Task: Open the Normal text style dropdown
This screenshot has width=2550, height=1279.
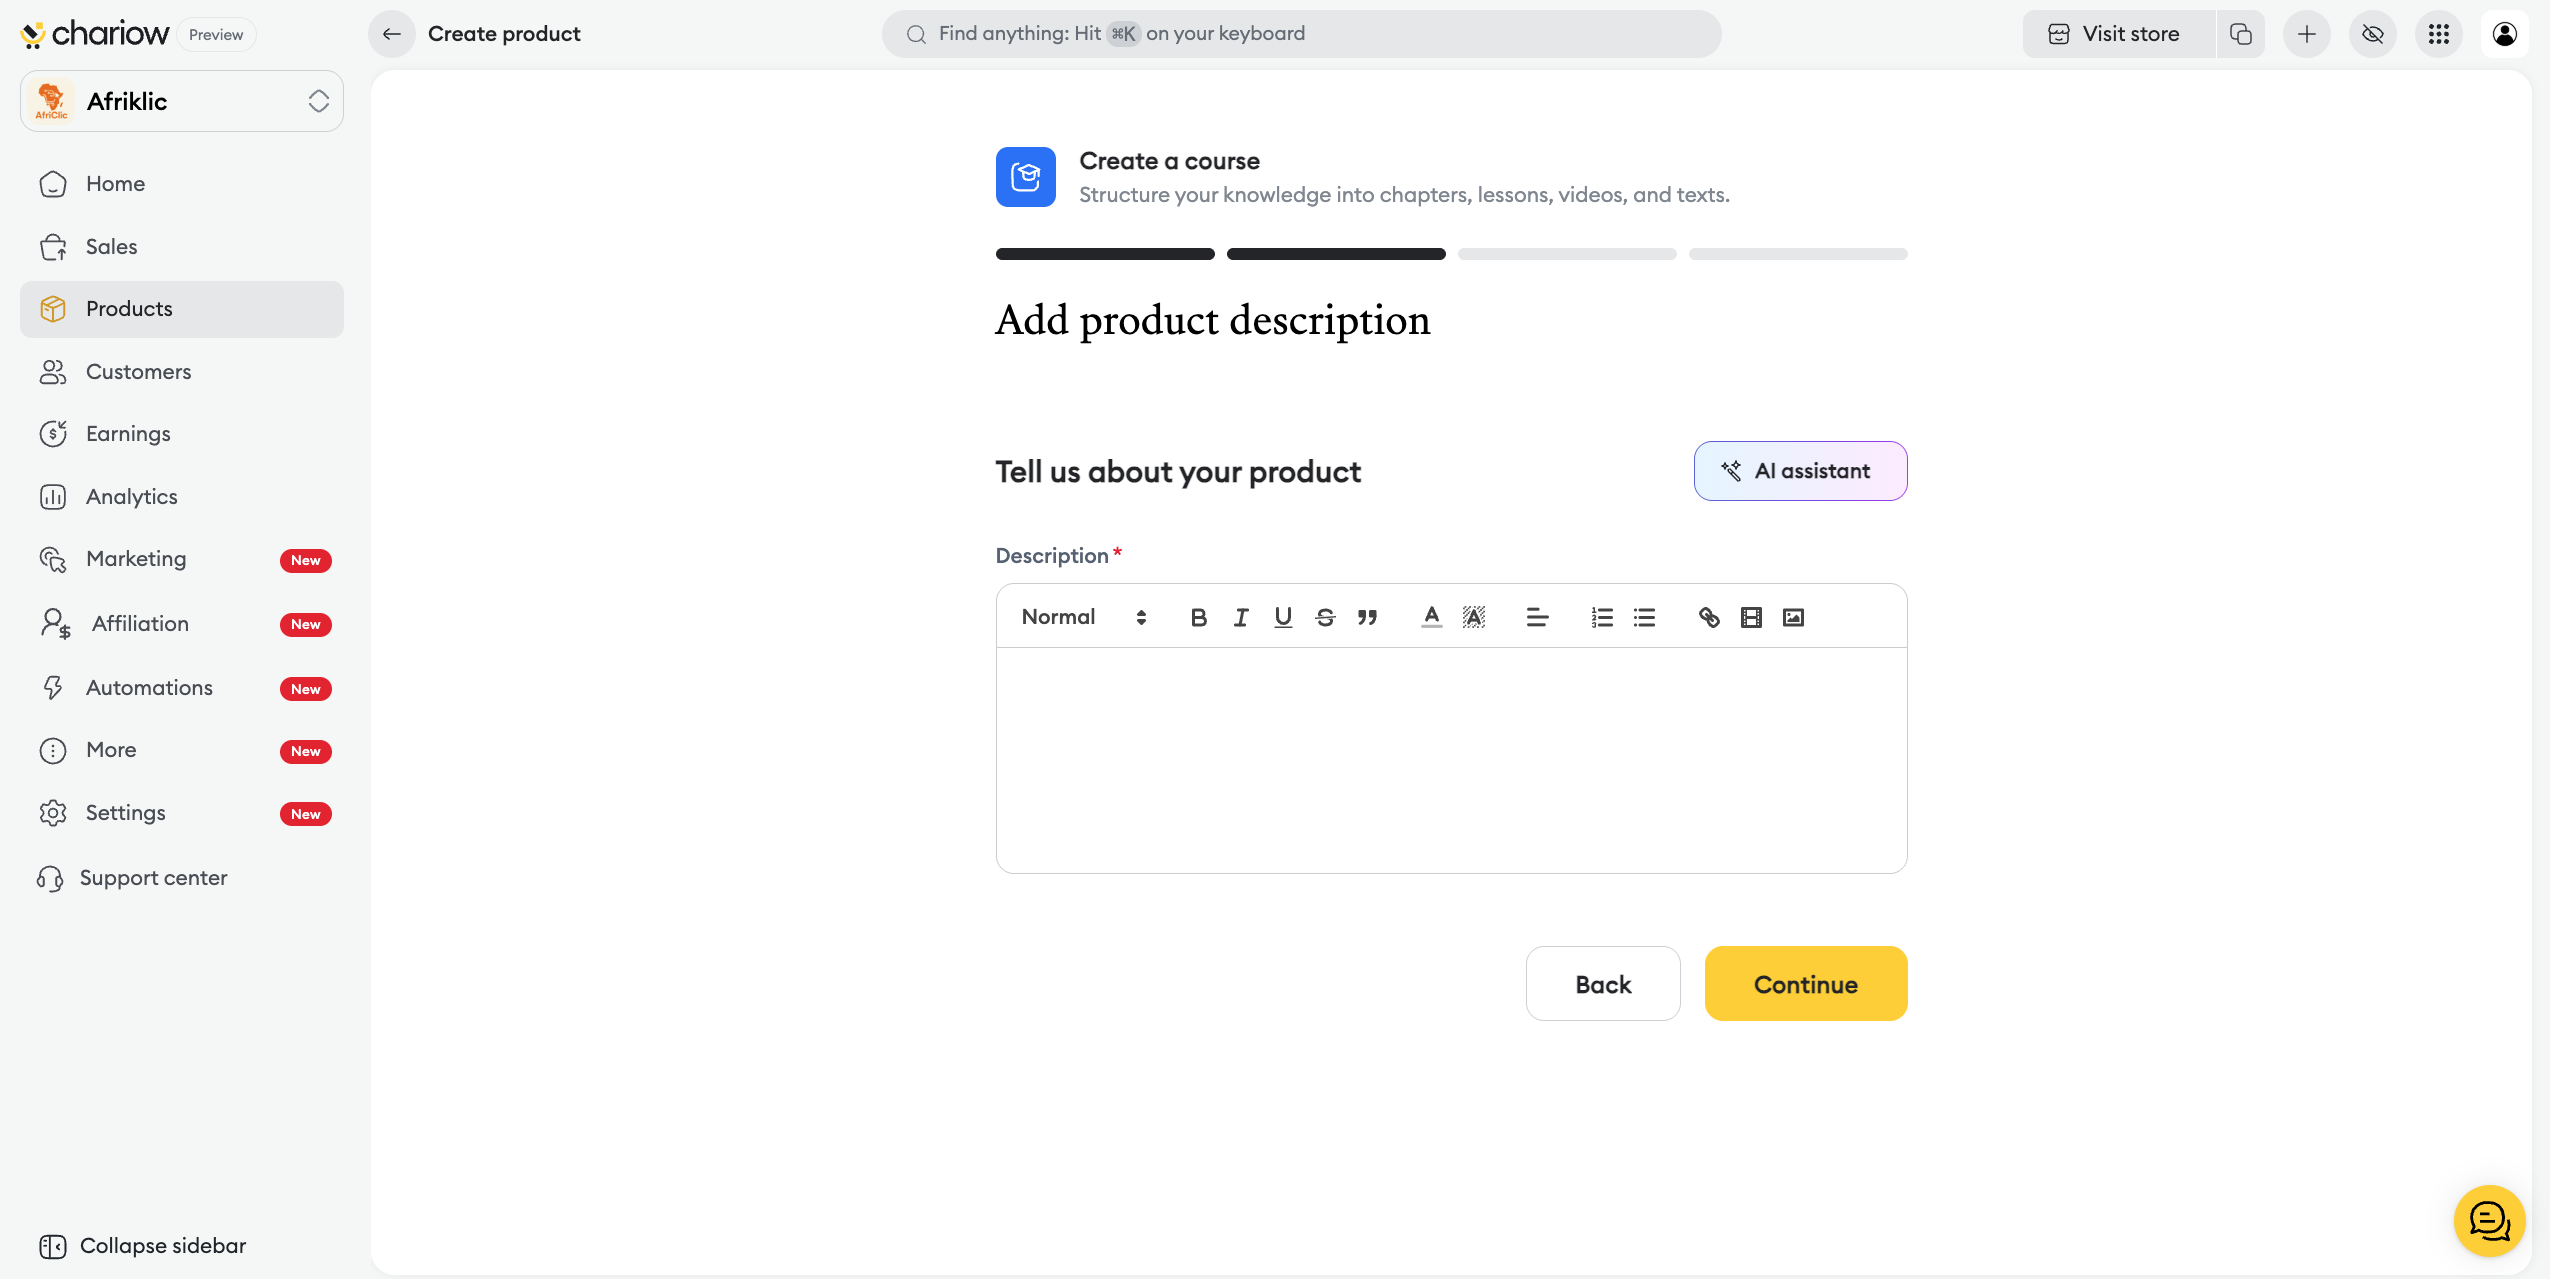Action: 1083,617
